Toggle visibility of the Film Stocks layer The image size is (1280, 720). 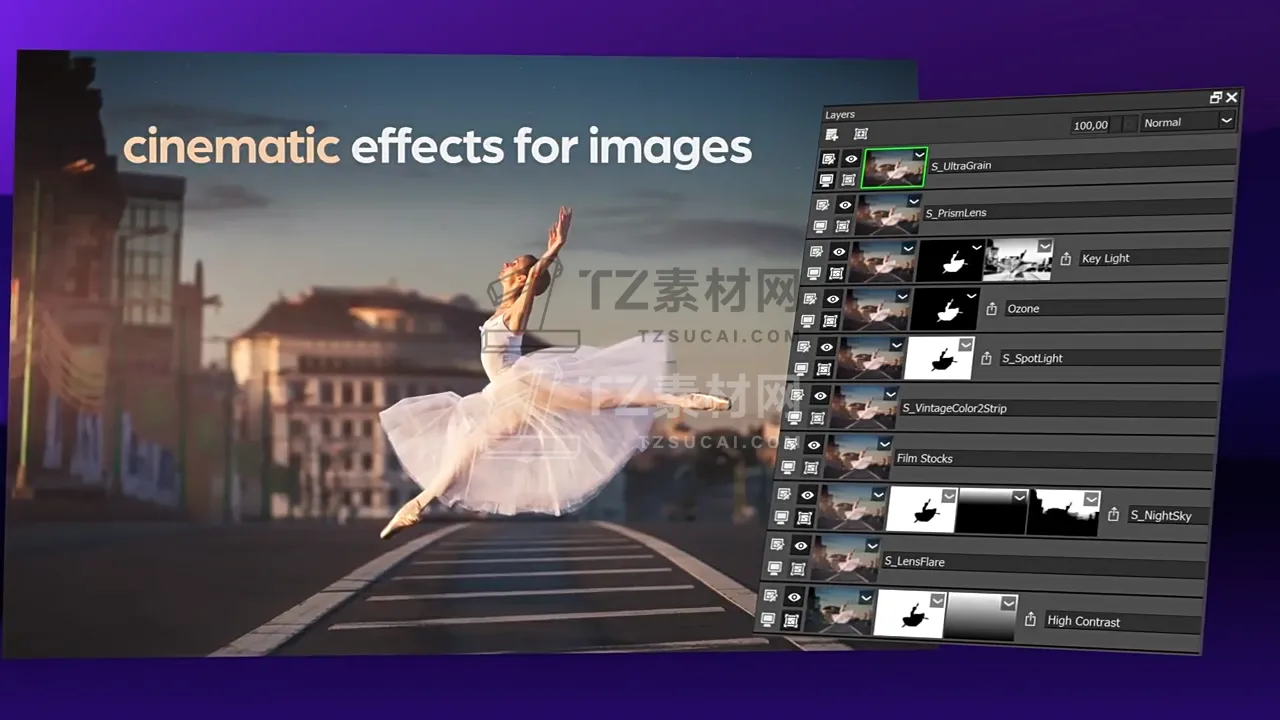pos(814,444)
